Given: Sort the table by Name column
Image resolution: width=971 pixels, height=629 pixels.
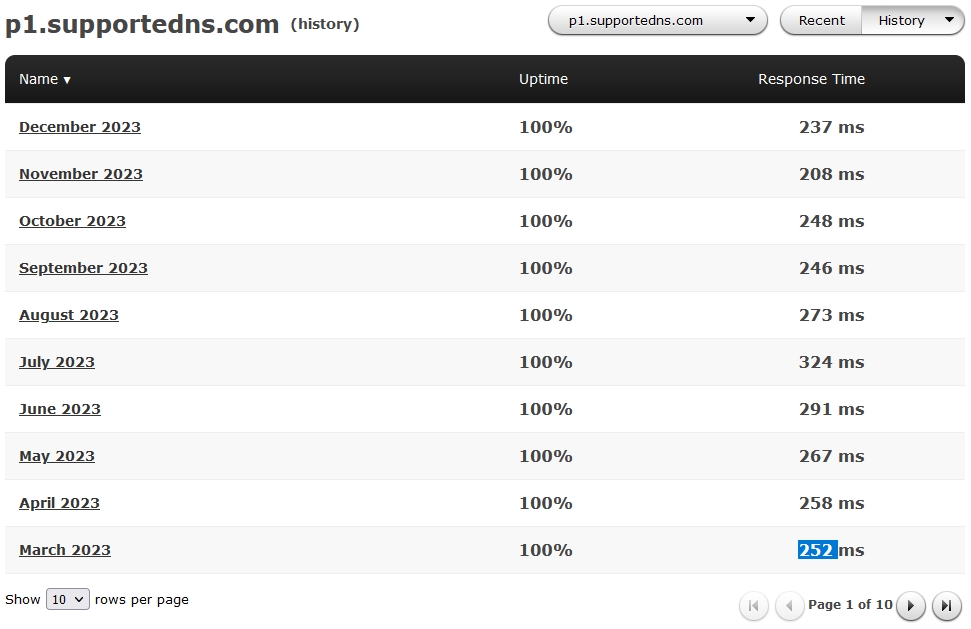Looking at the screenshot, I should pyautogui.click(x=44, y=79).
